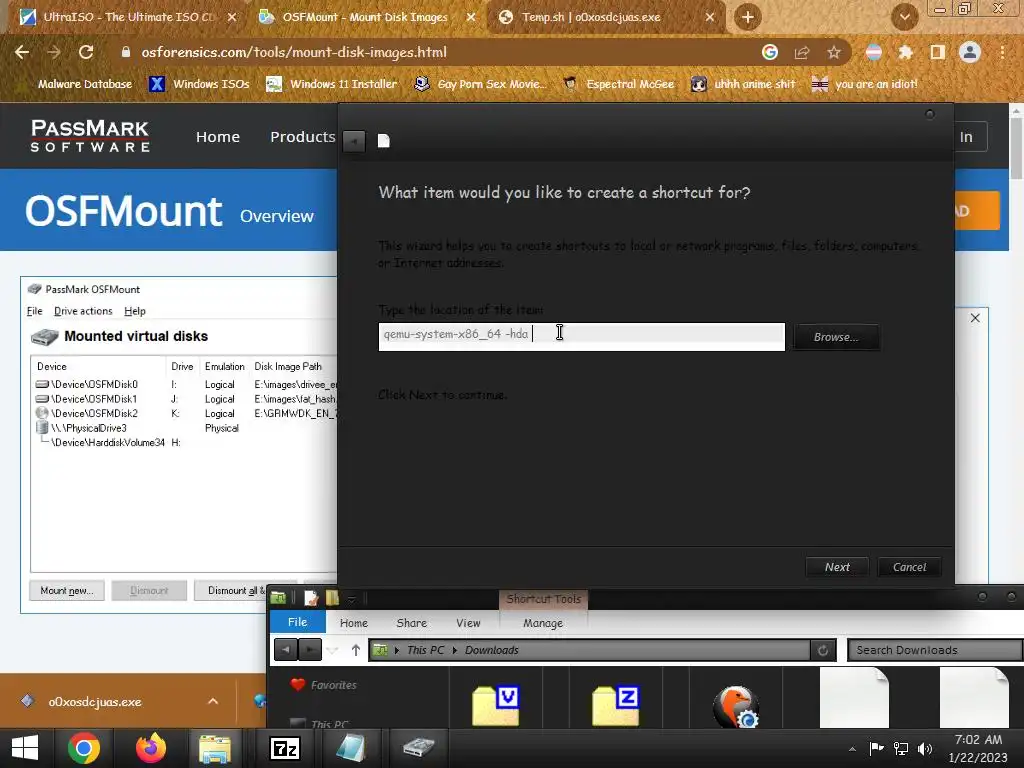Bookmark this page with the star
Image resolution: width=1024 pixels, height=768 pixels.
[834, 52]
